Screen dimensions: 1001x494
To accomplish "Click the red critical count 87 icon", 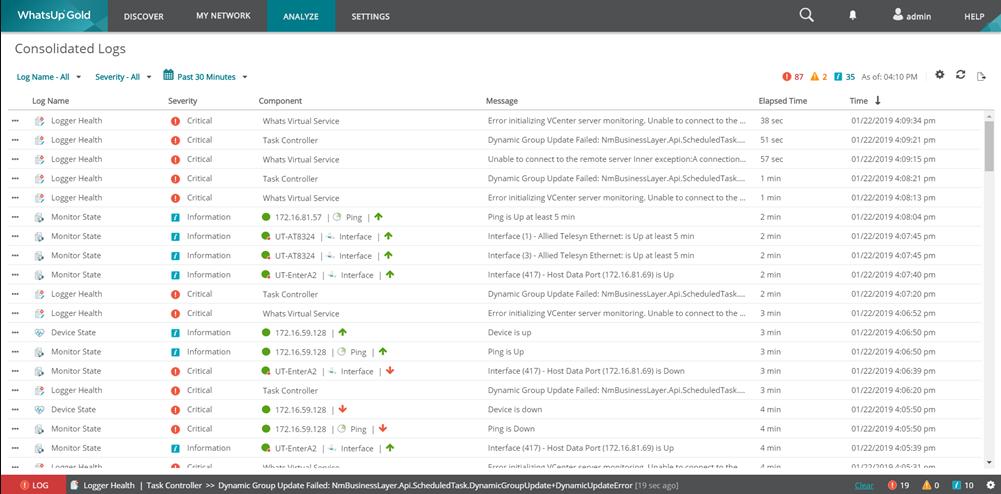I will pyautogui.click(x=786, y=77).
